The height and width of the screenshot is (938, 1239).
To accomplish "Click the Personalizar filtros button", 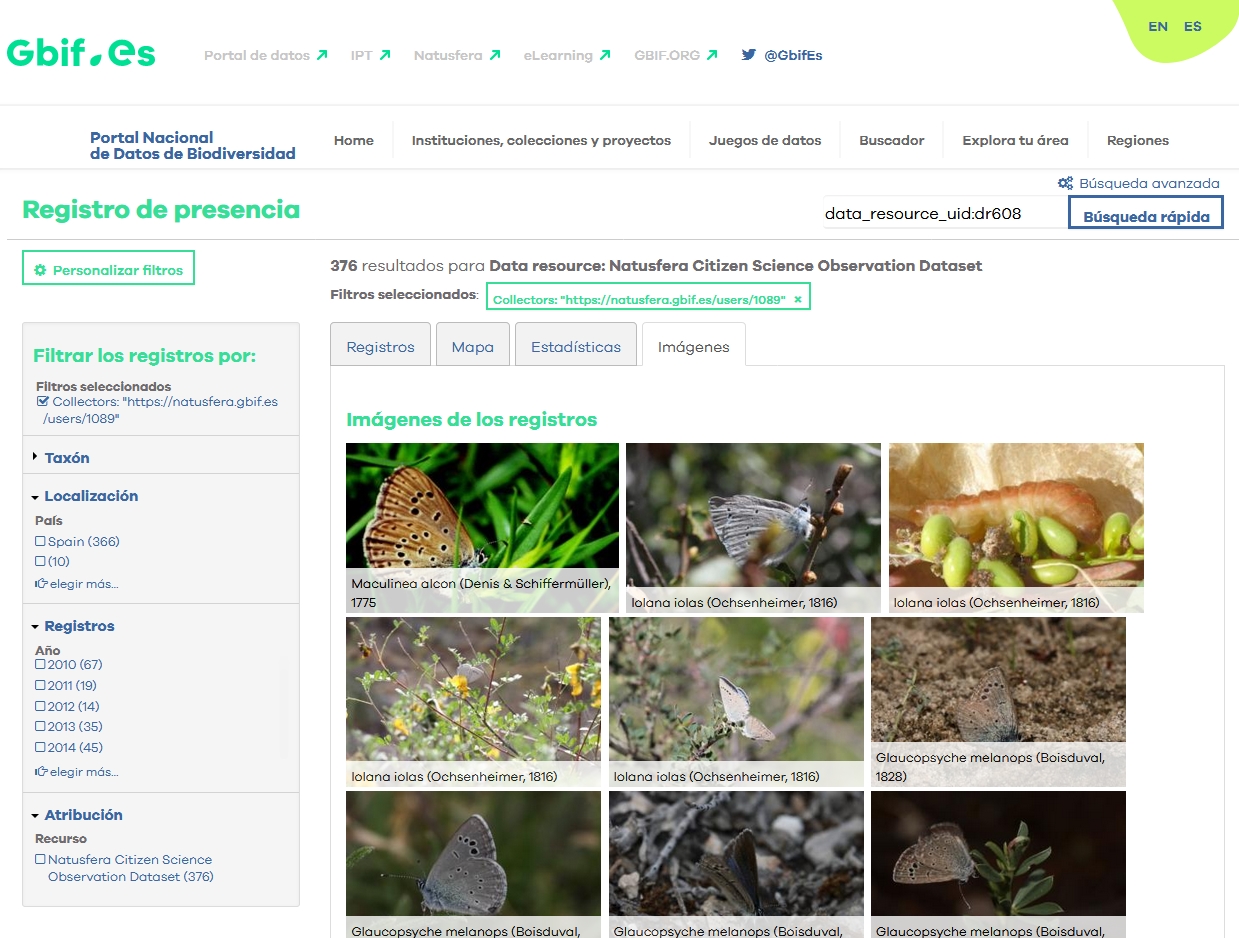I will click(x=108, y=269).
